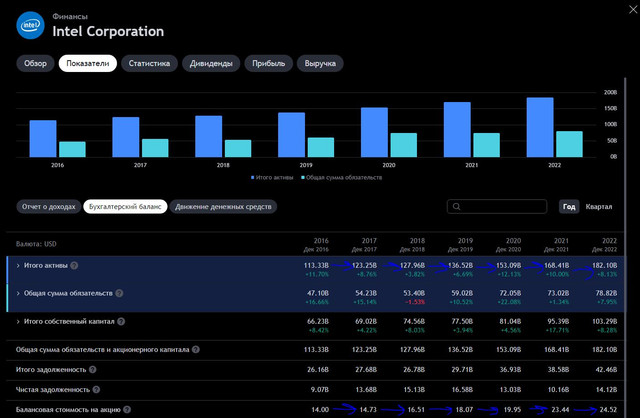Click the 2022 total assets bar
The width and height of the screenshot is (640, 418).
[540, 127]
